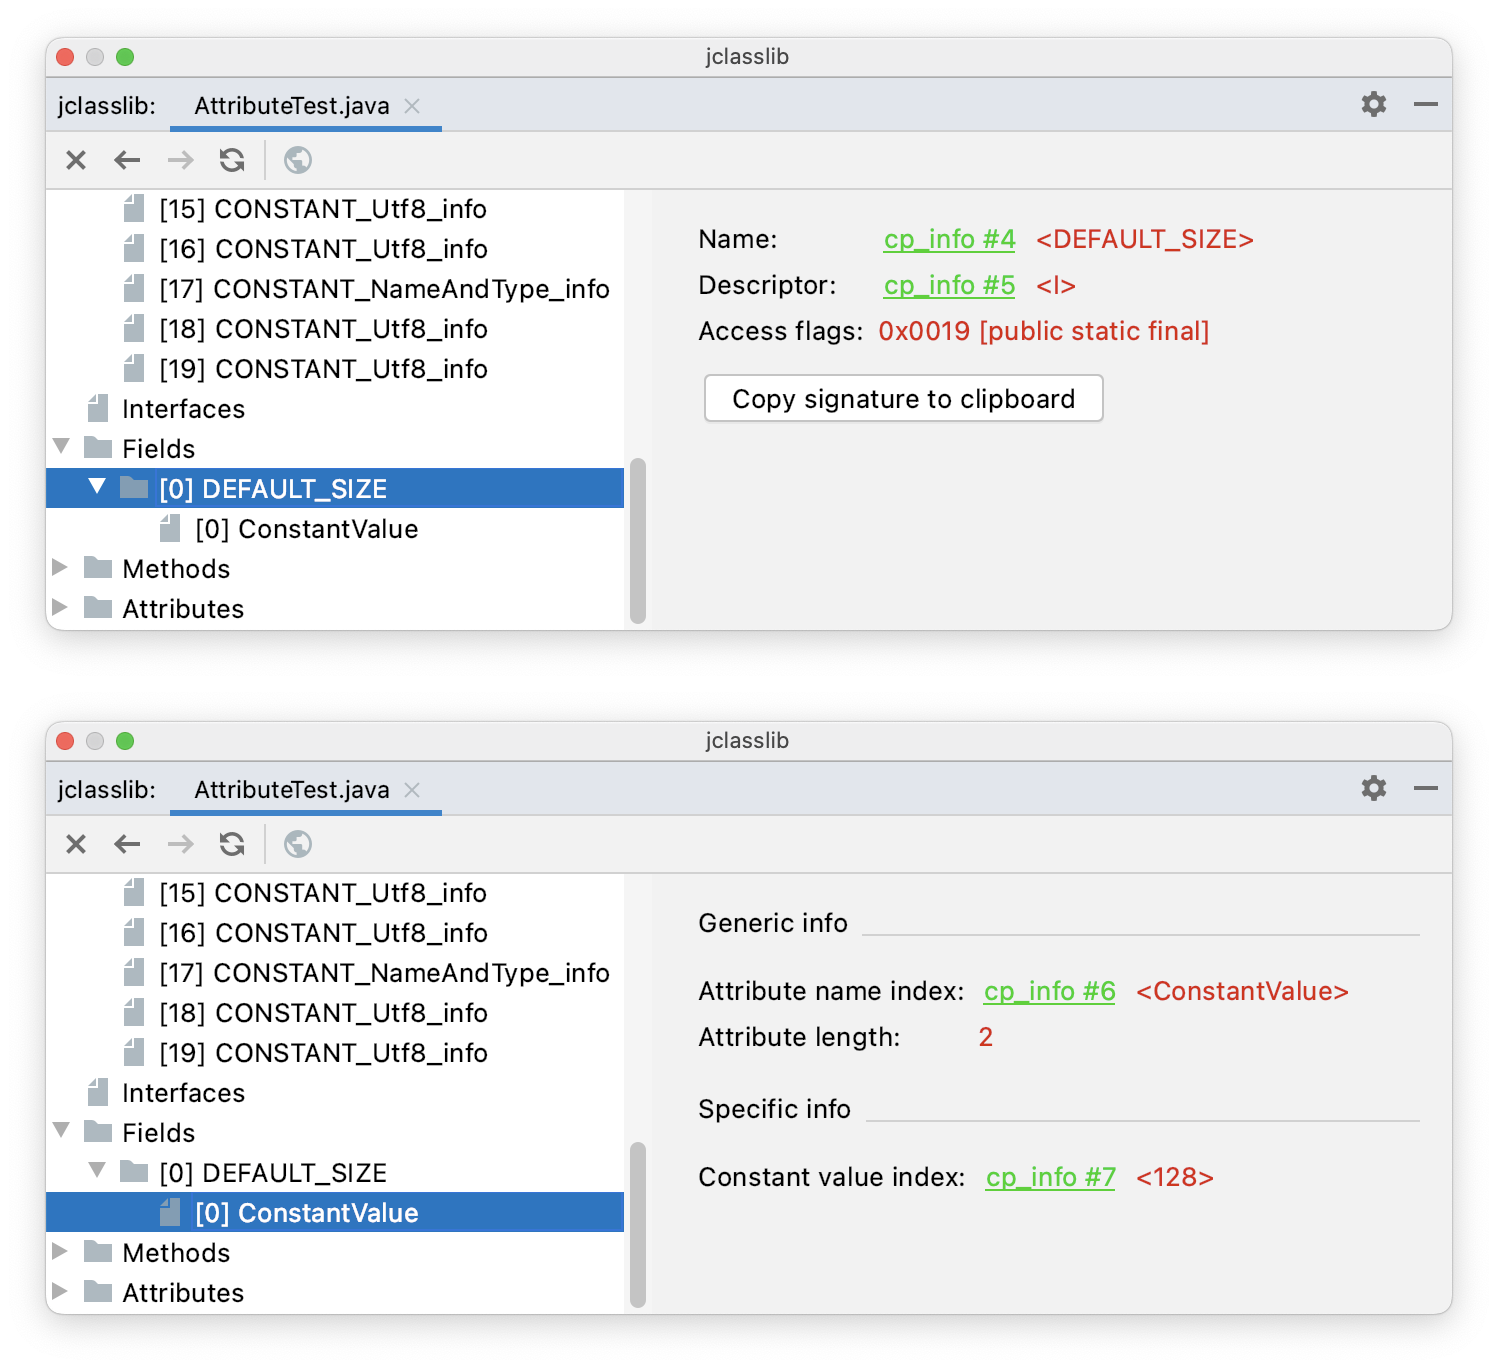Open the cp_info #6 attribute name link

coord(1049,992)
